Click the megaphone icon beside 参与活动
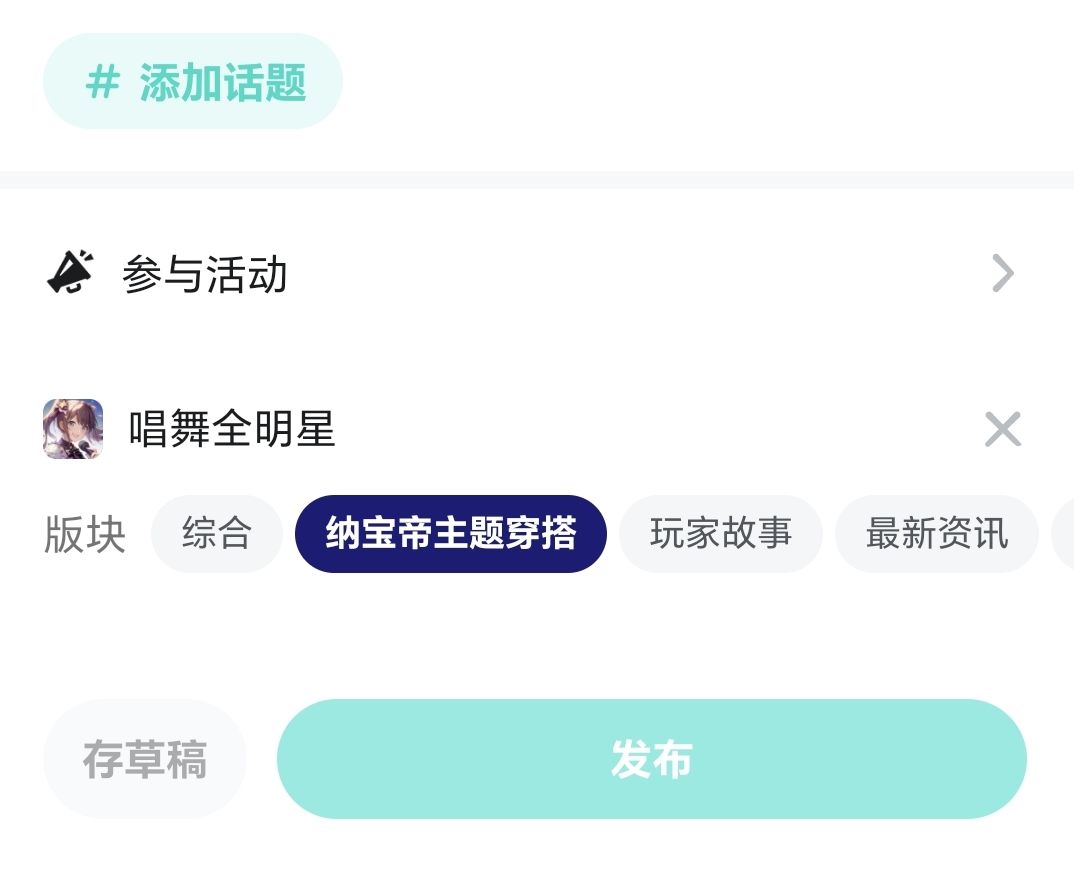Screen dimensions: 1074x878 [x=70, y=273]
